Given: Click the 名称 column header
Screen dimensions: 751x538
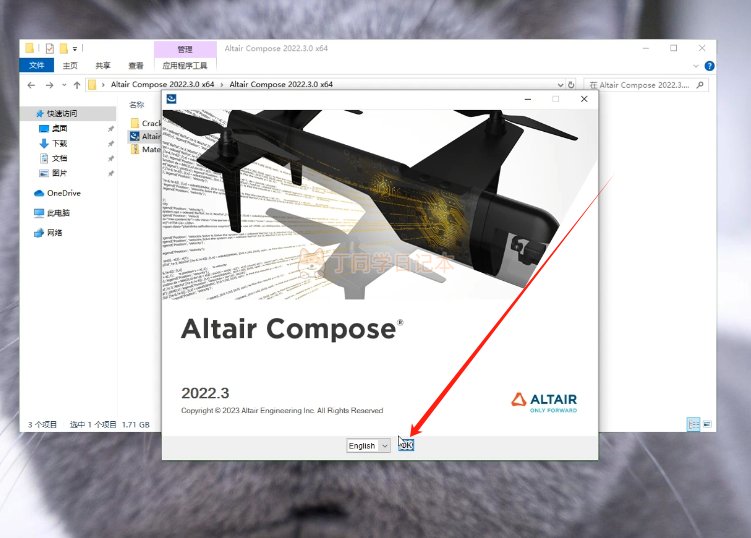Looking at the screenshot, I should tap(137, 104).
